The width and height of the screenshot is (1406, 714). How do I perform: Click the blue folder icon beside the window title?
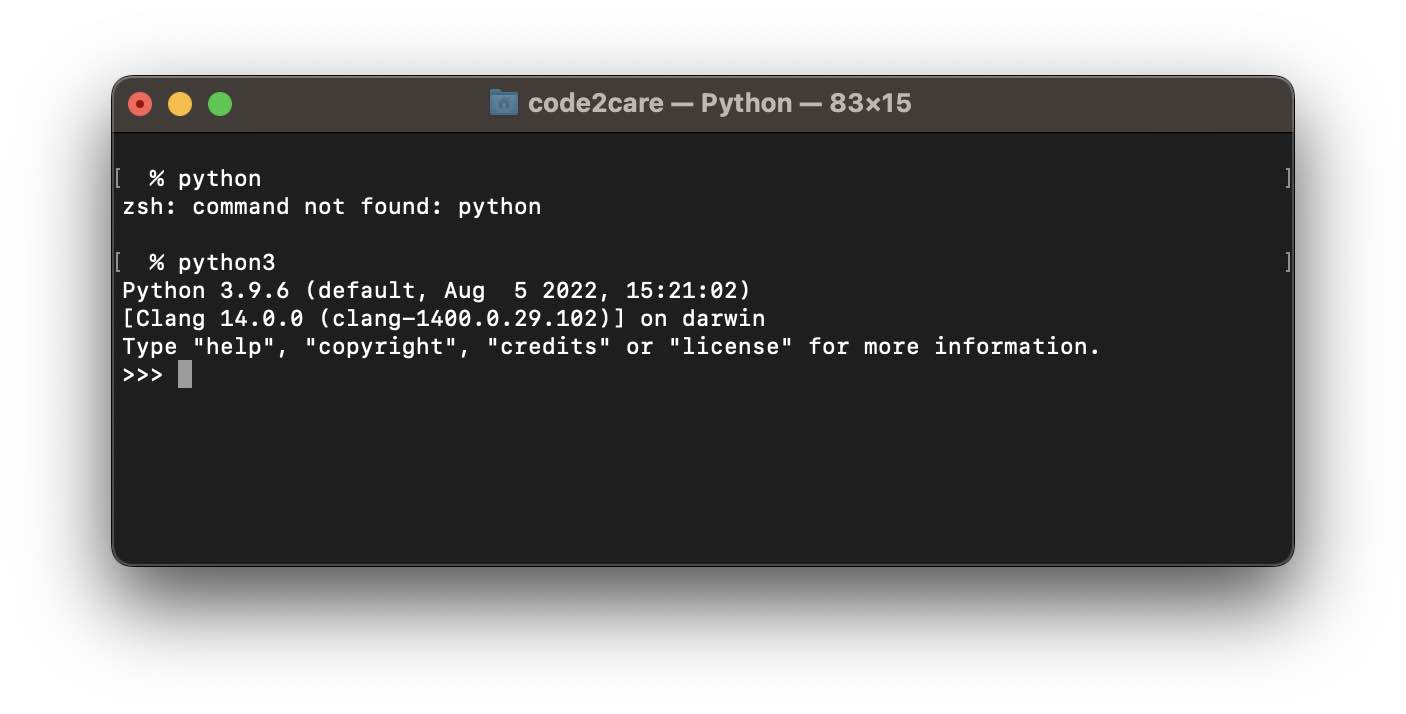503,102
